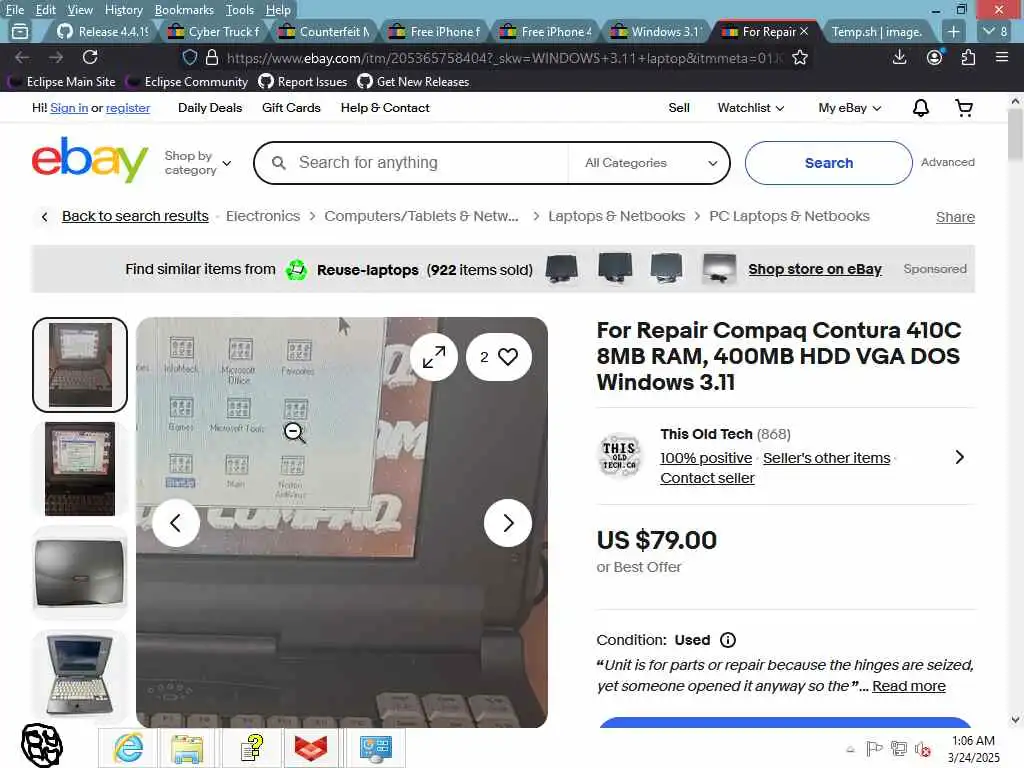Open the Firefox hamburger application menu
The height and width of the screenshot is (768, 1024).
[1002, 57]
